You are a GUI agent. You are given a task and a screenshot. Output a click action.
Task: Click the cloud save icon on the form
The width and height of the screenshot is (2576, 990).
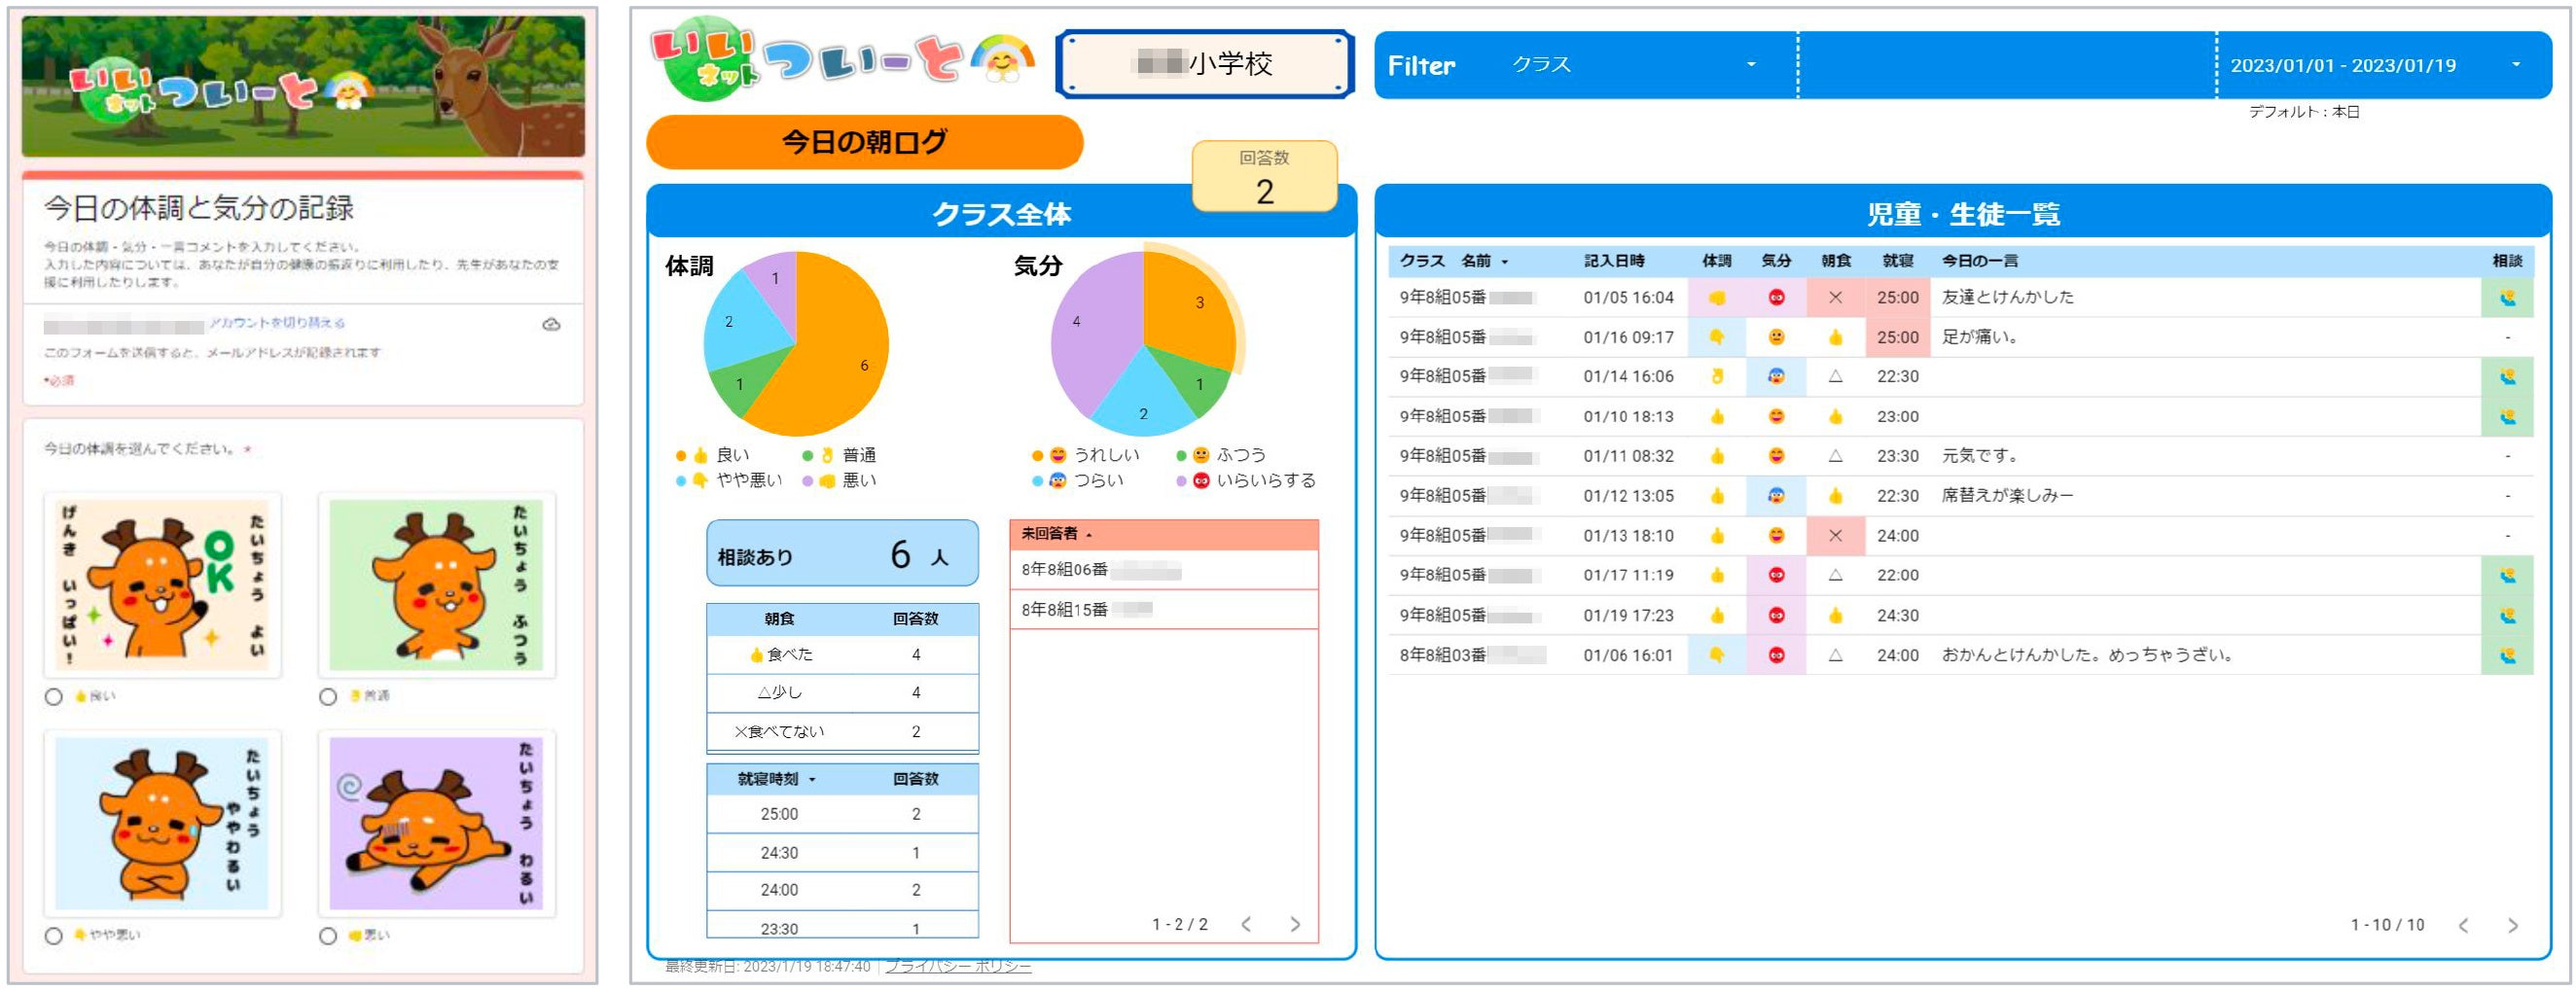[x=558, y=324]
